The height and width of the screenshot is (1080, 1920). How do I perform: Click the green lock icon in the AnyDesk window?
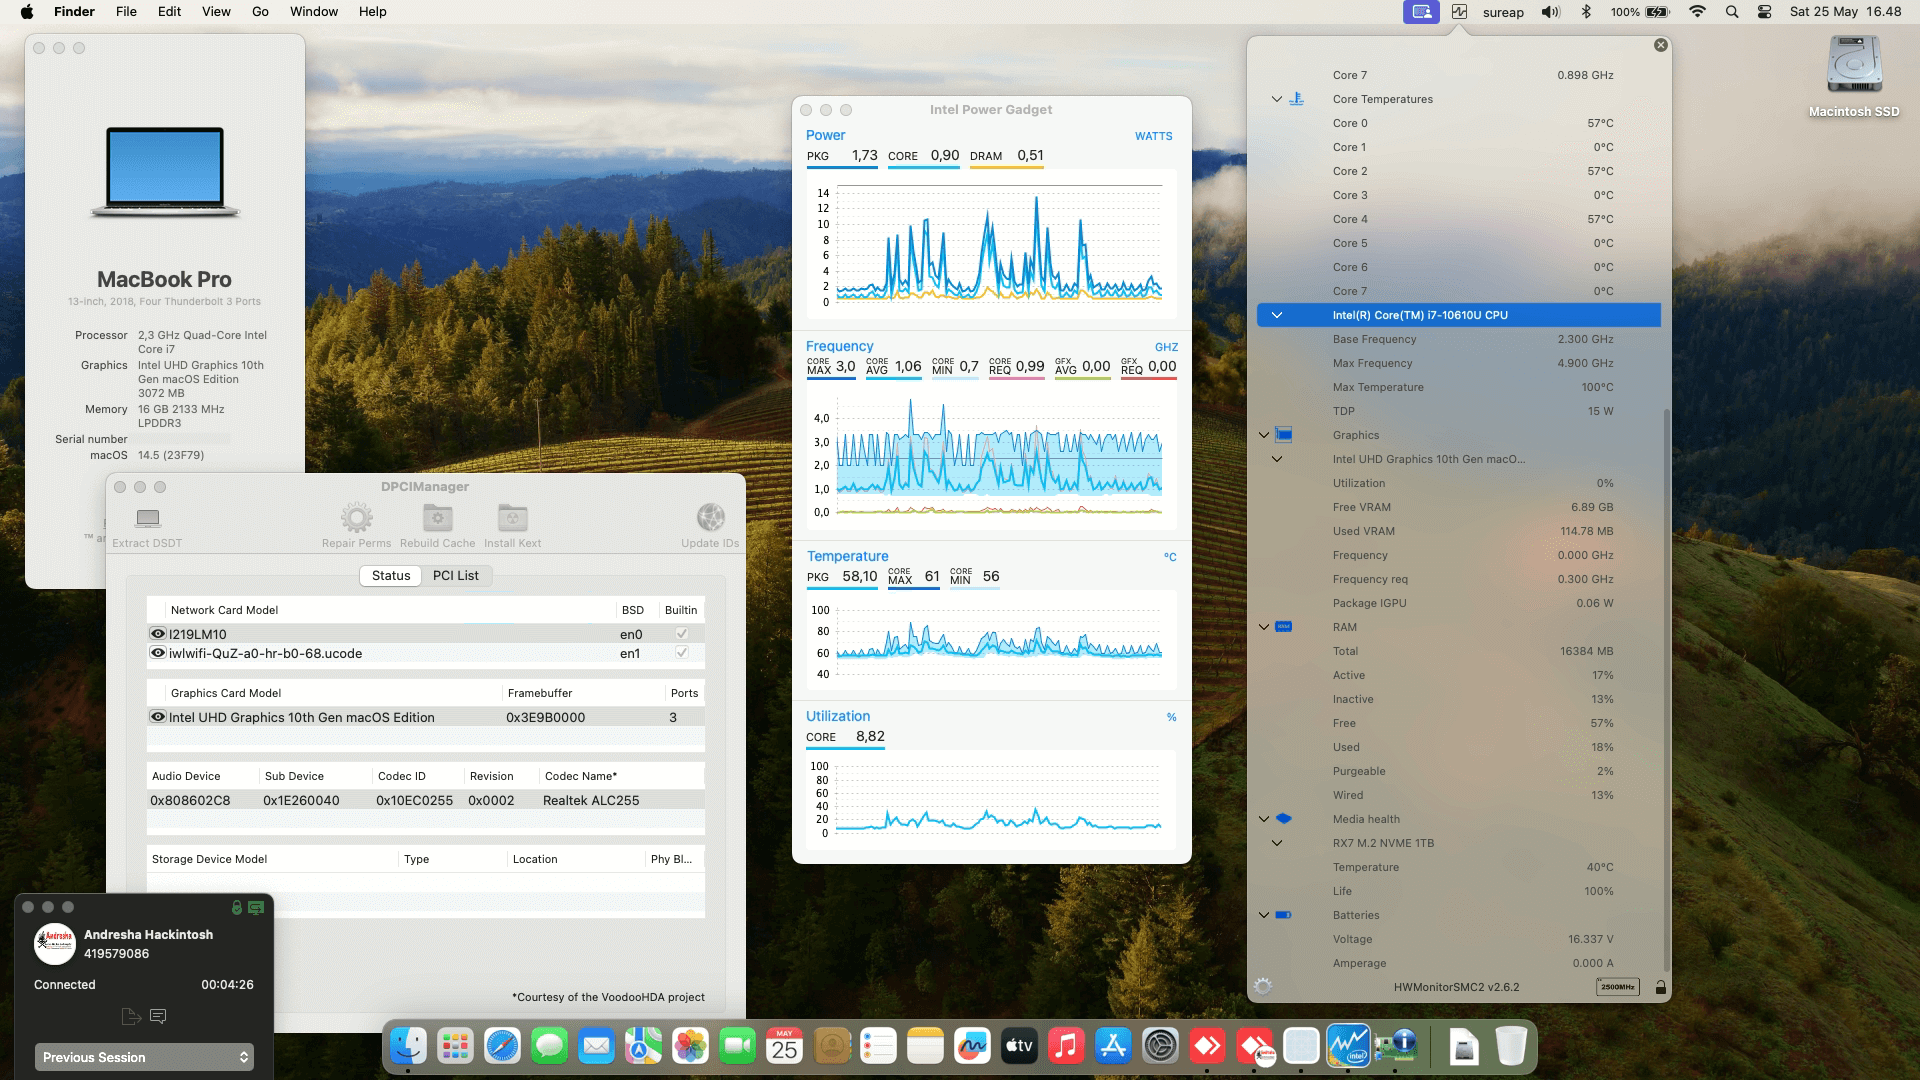click(237, 907)
